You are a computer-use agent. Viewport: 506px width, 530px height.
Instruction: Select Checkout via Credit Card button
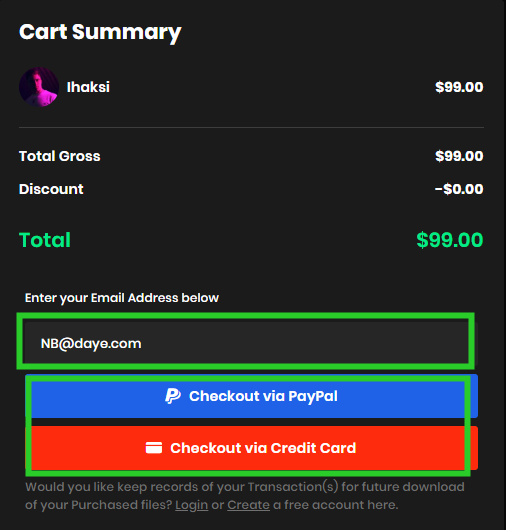click(251, 448)
